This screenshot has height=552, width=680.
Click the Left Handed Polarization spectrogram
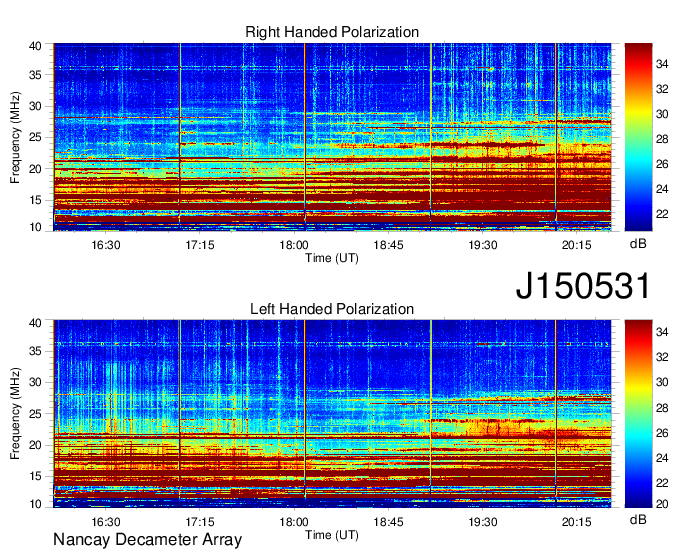click(332, 414)
